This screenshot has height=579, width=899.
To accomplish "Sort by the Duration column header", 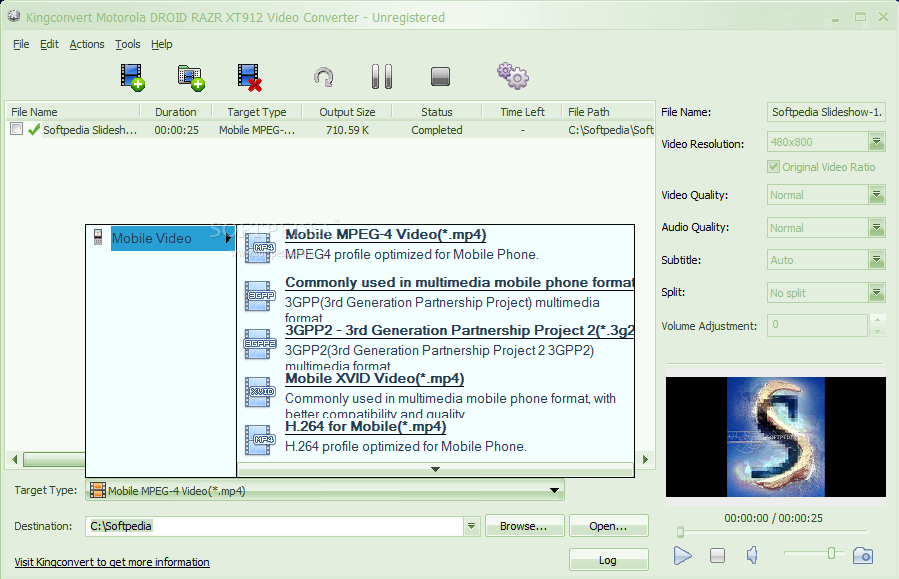I will point(176,112).
